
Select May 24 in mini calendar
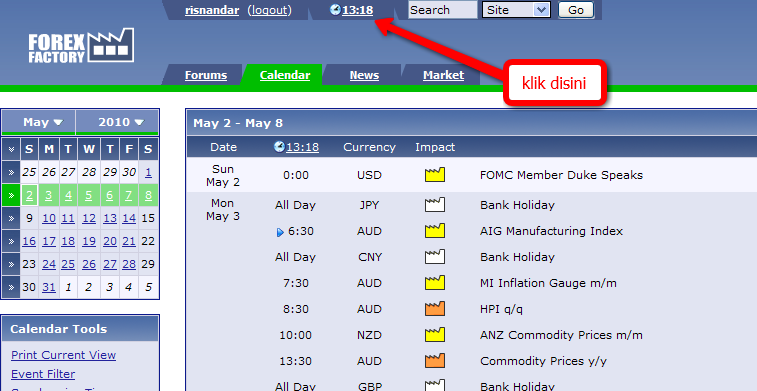pos(49,264)
